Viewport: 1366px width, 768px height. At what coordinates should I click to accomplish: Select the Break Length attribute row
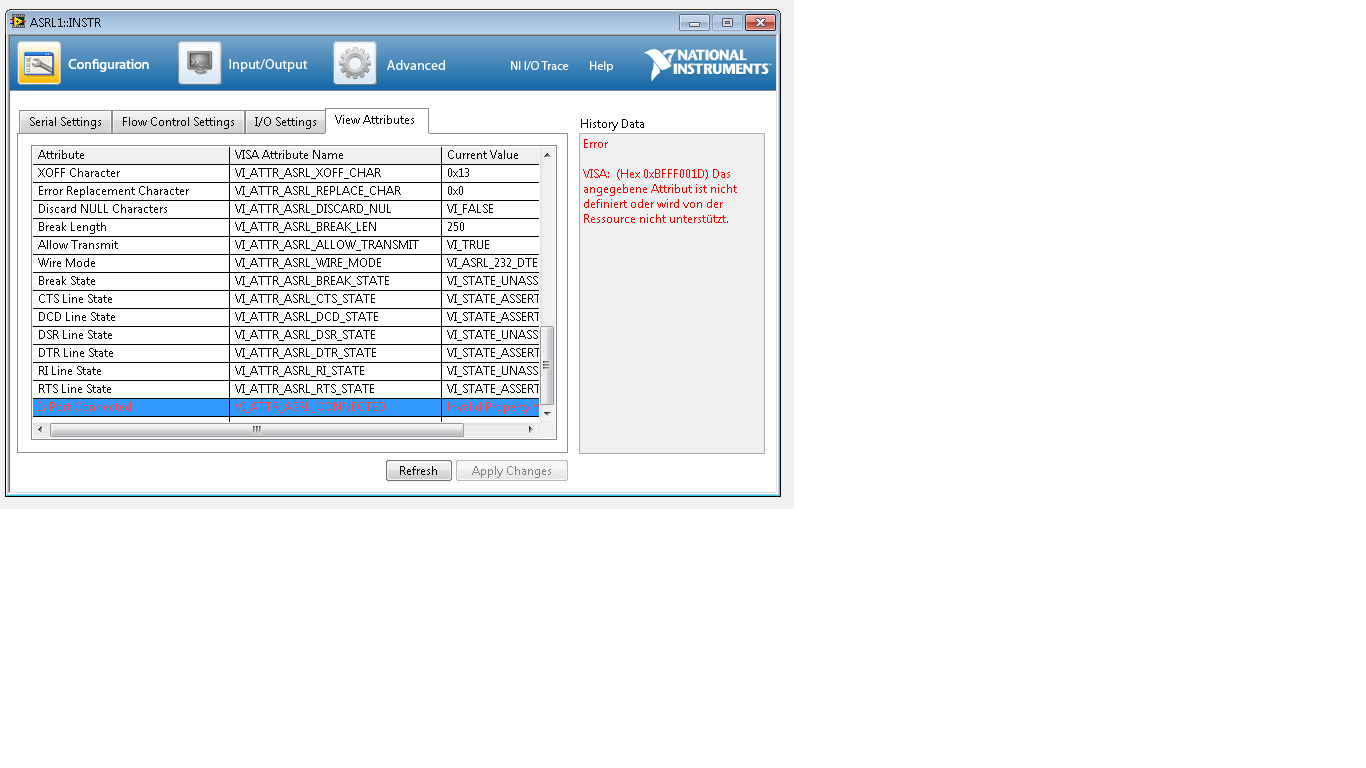click(x=286, y=227)
